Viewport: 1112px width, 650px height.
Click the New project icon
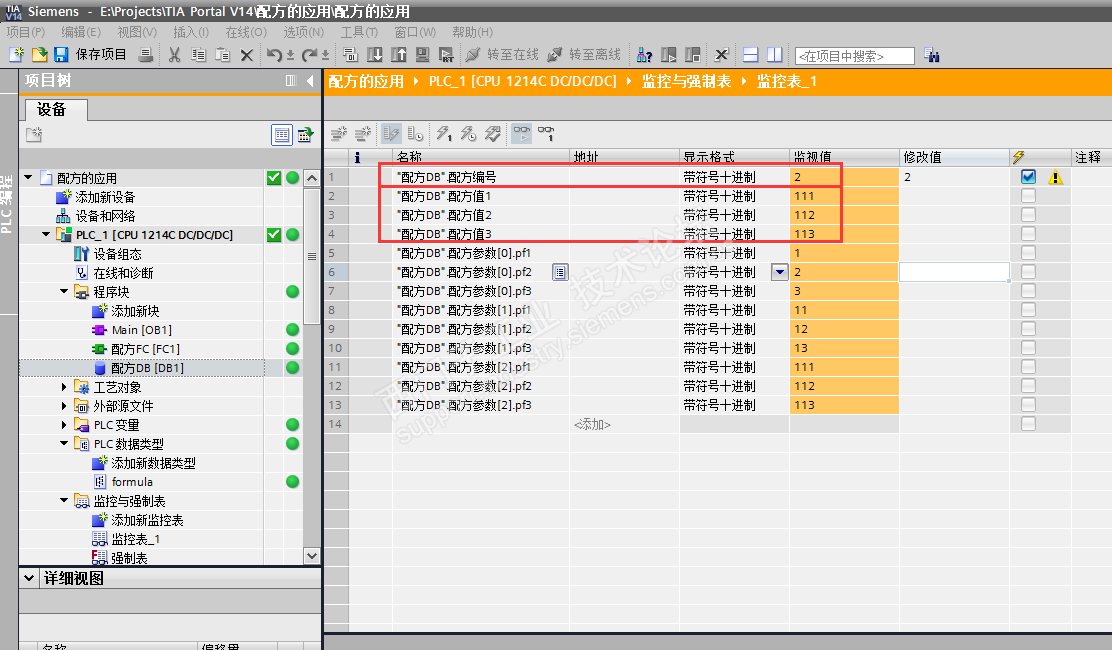click(16, 55)
